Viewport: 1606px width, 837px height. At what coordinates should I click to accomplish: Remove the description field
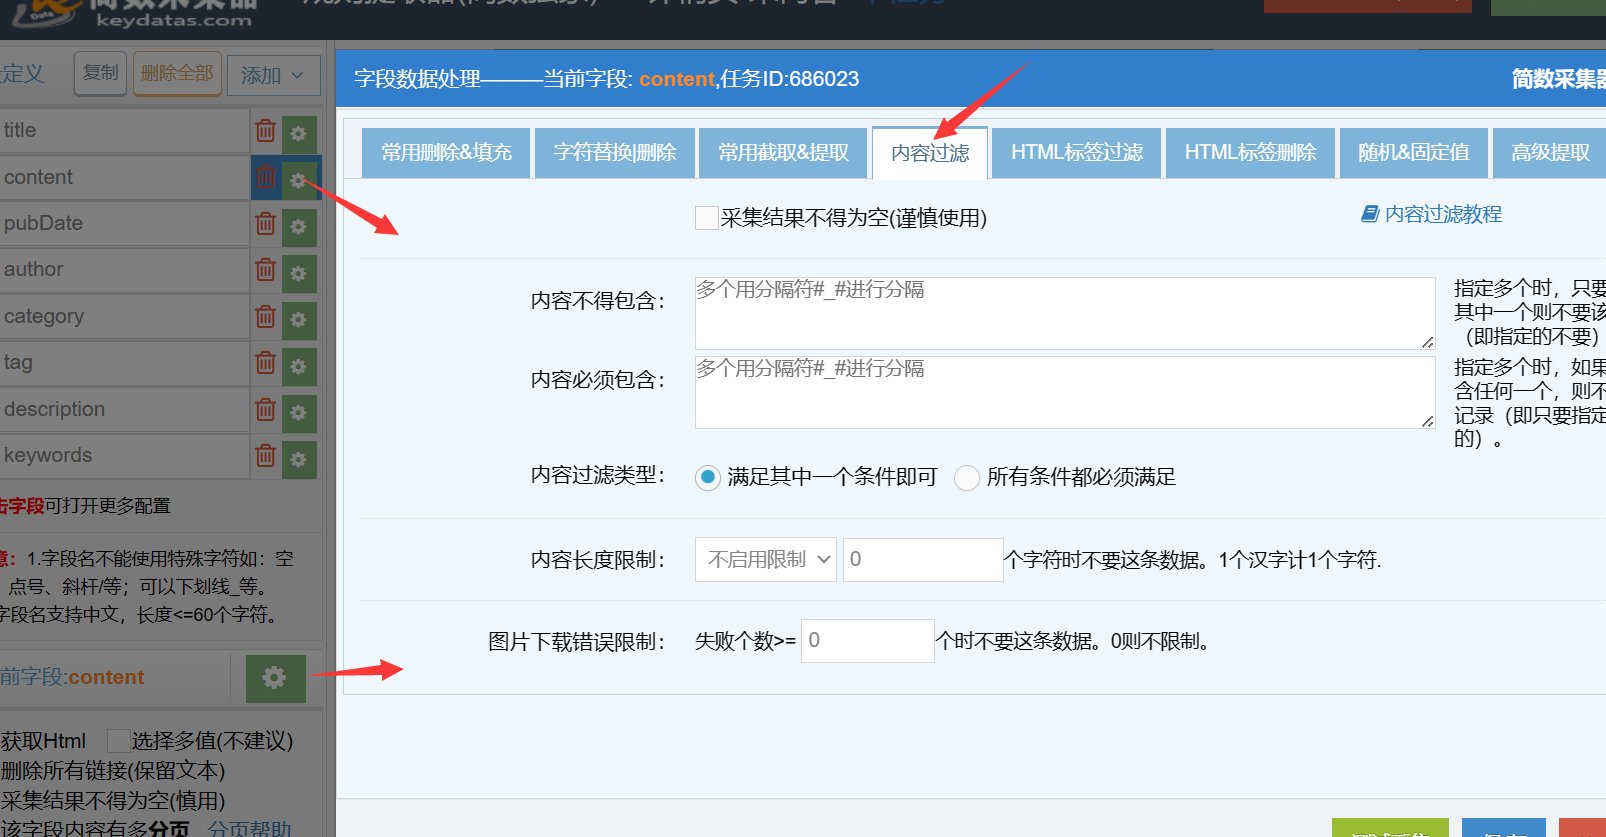[265, 409]
